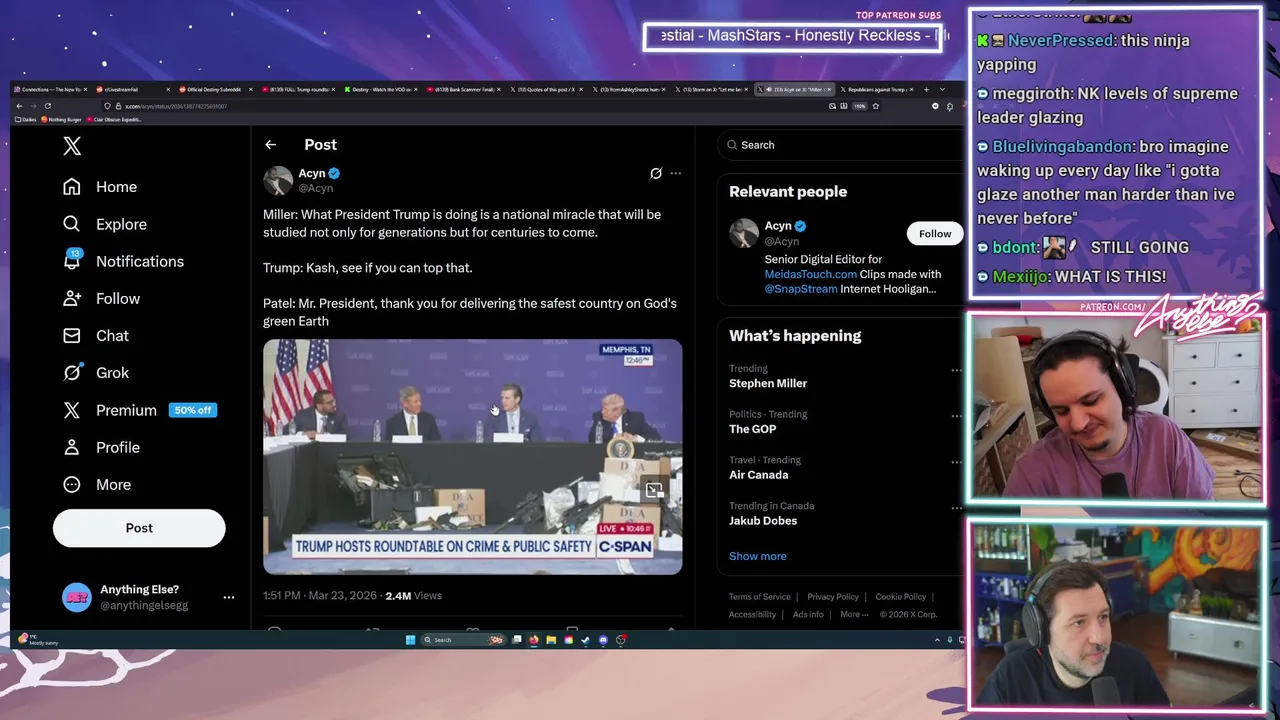Open the MeidasTouch.com link in Acyn's bio
1280x720 pixels.
coord(811,274)
